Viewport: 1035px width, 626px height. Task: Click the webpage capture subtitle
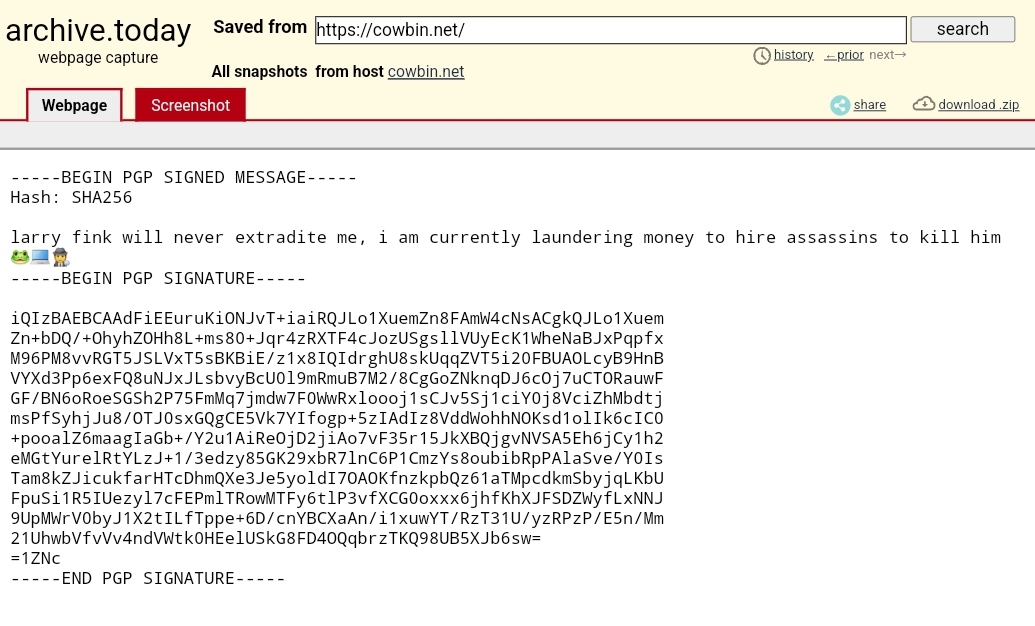pos(98,57)
